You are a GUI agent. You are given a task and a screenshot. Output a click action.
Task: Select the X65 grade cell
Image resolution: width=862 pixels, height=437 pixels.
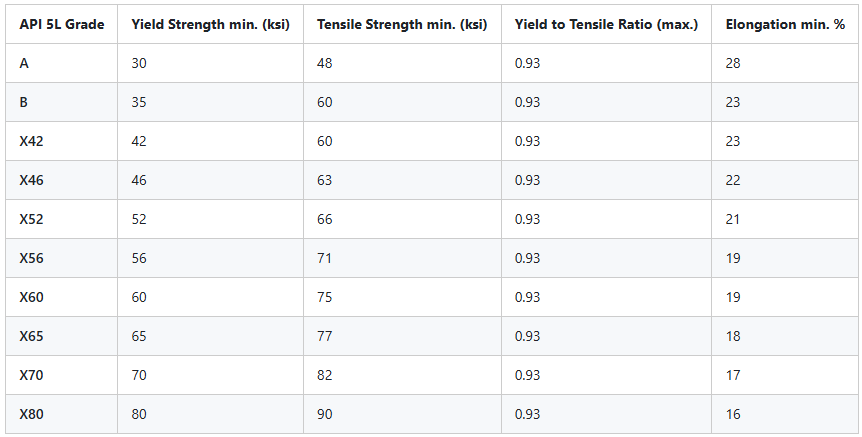coord(31,336)
